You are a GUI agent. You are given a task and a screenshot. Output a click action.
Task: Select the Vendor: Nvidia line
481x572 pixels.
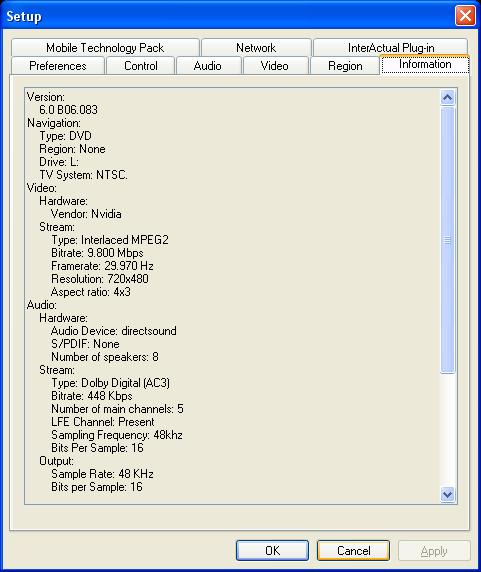coord(86,214)
